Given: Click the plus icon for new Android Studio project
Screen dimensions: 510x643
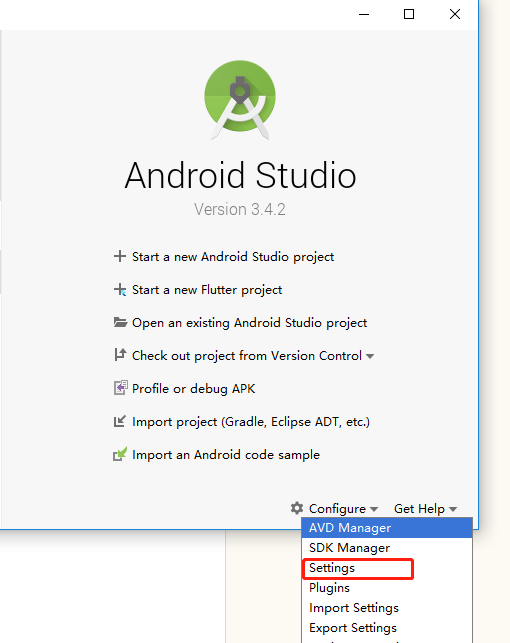Looking at the screenshot, I should 120,256.
